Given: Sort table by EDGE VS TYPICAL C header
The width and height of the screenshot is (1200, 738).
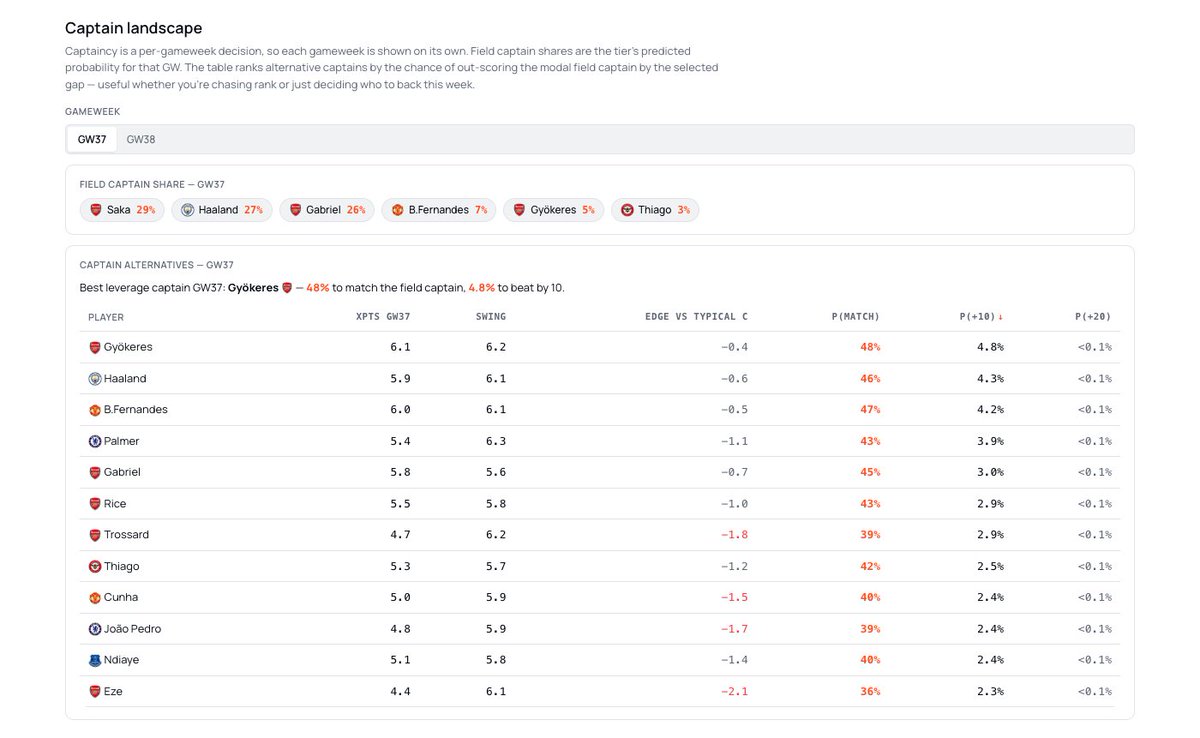Looking at the screenshot, I should point(696,317).
